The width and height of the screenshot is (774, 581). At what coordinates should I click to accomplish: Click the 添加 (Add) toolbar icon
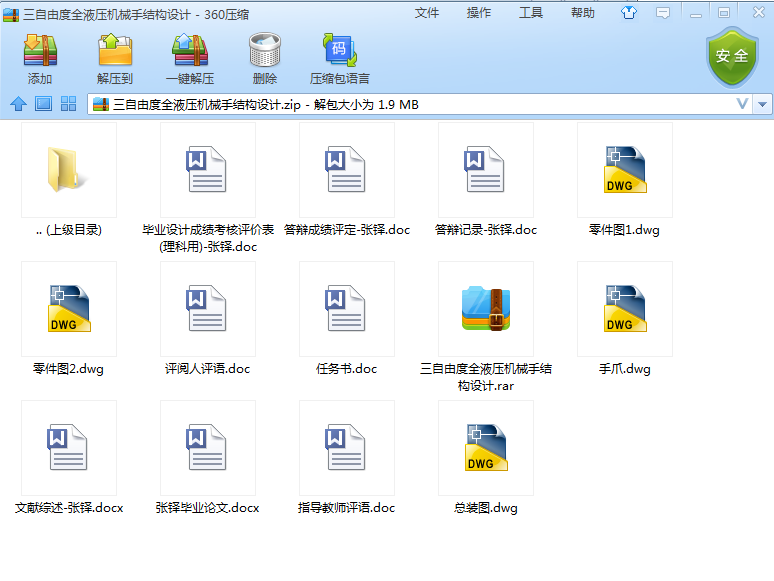[40, 50]
